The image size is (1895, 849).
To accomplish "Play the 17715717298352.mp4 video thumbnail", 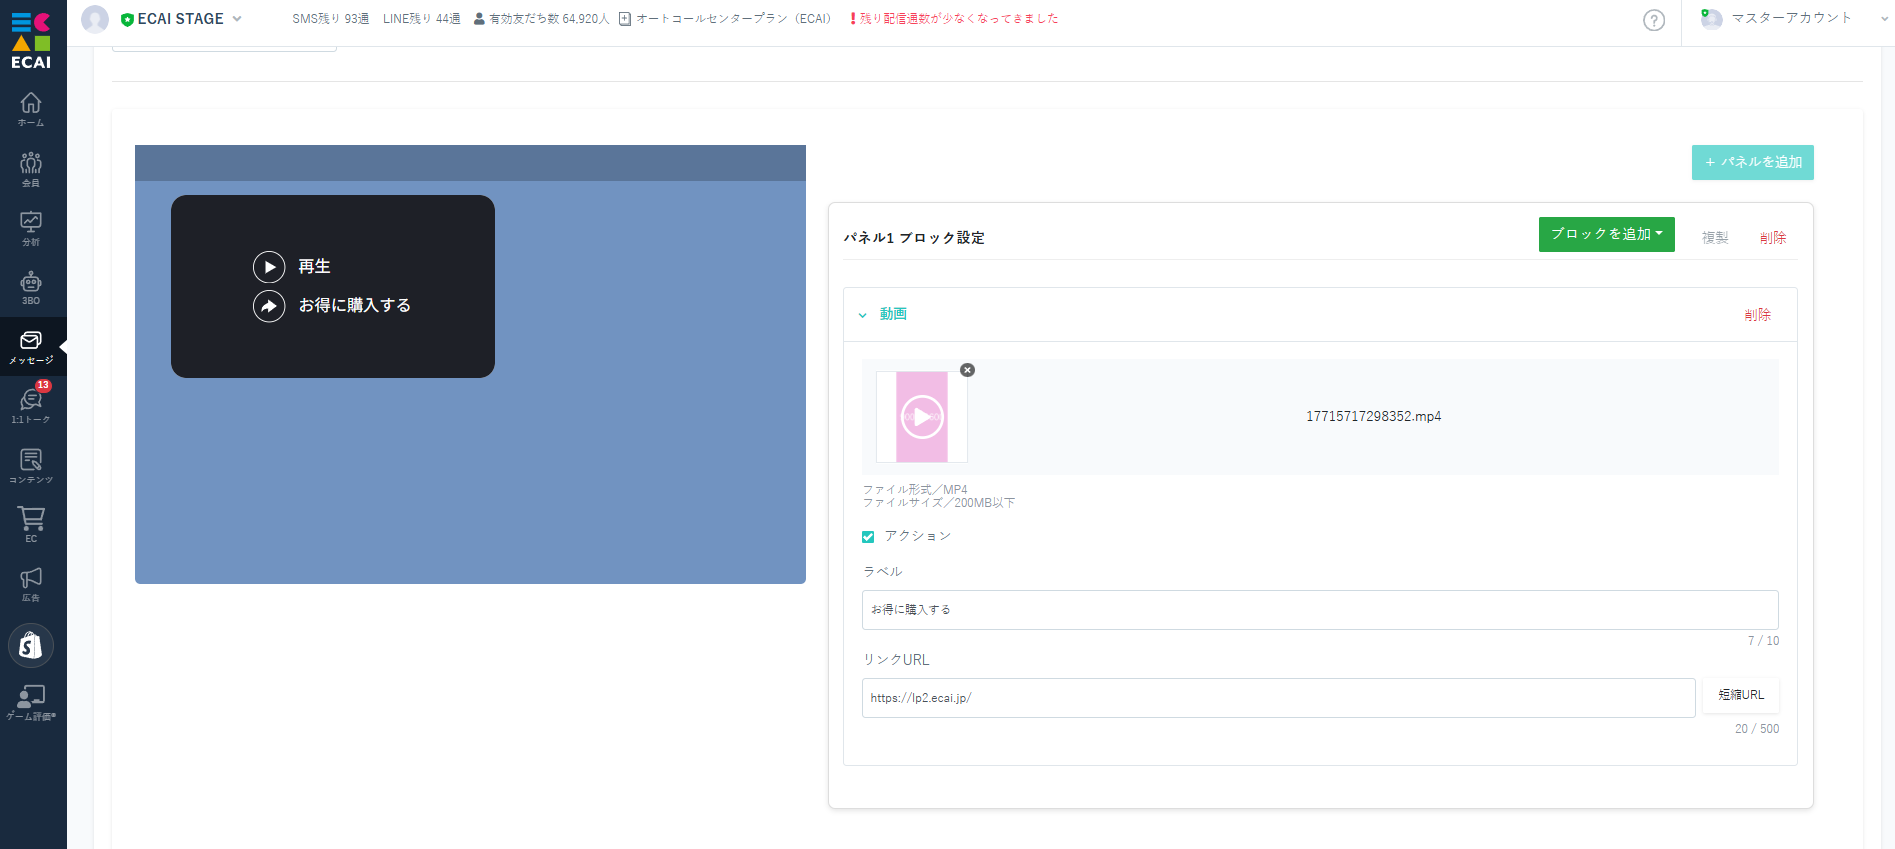I will pos(921,417).
